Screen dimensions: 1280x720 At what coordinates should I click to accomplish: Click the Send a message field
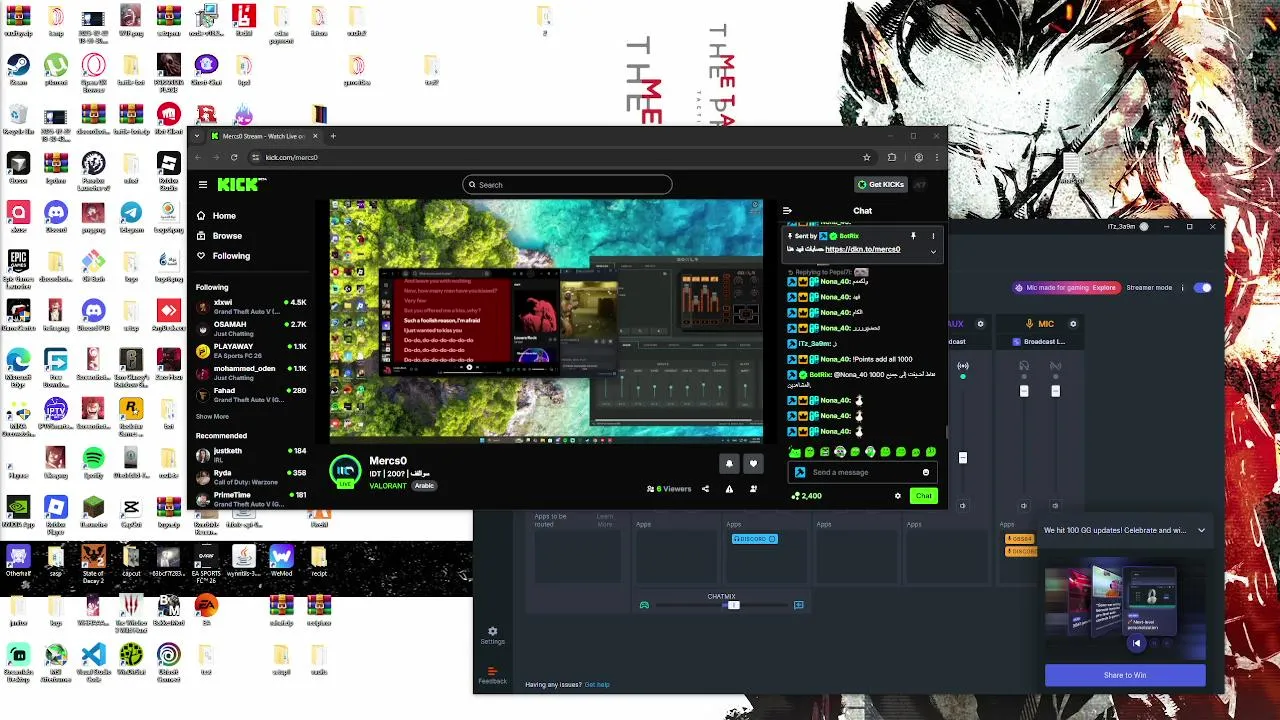865,472
